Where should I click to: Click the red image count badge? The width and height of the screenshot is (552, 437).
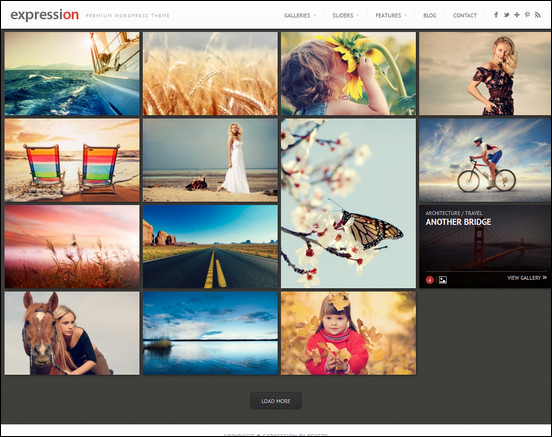(429, 280)
